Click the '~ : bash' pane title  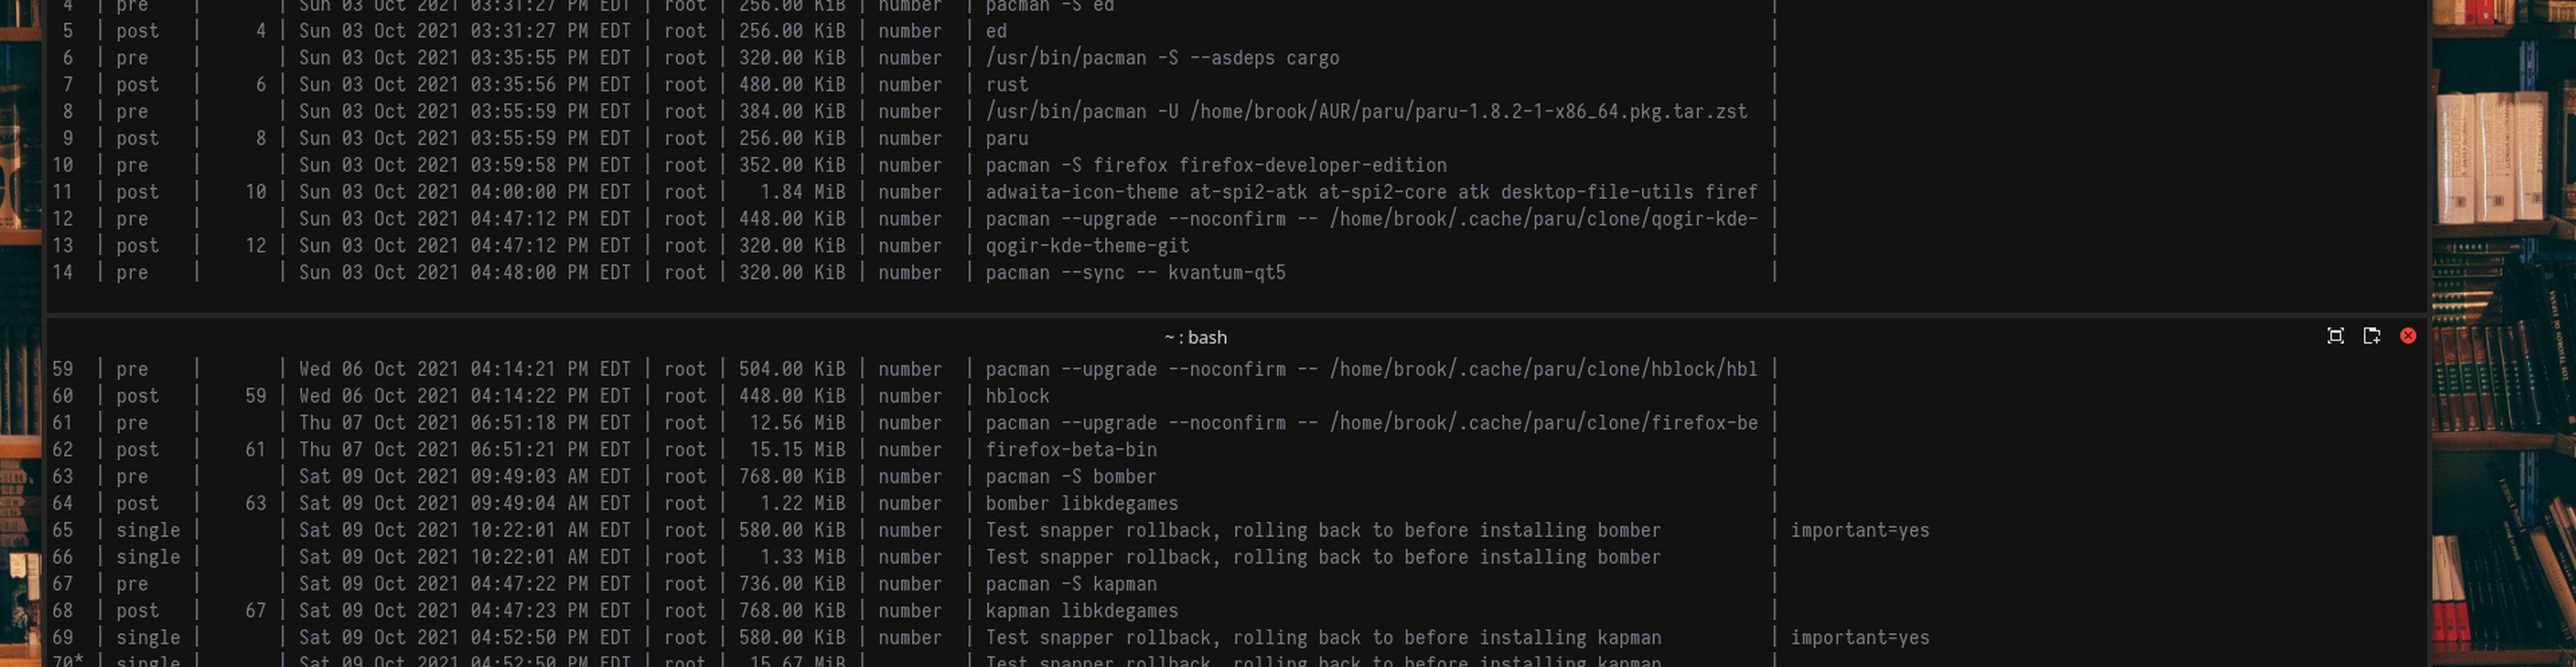(1195, 337)
